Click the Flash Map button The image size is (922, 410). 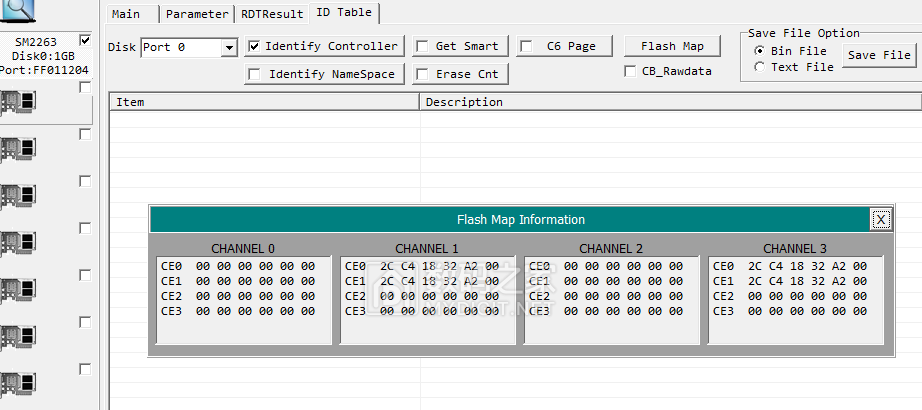pyautogui.click(x=672, y=46)
